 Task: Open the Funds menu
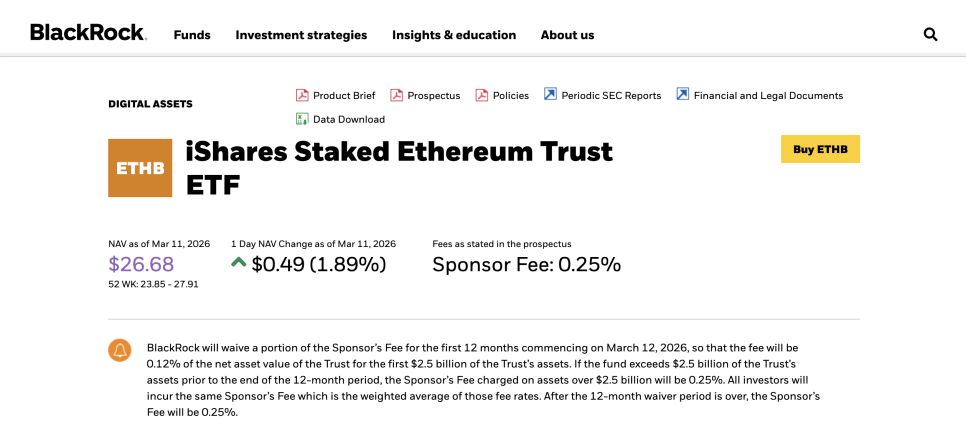click(x=192, y=35)
